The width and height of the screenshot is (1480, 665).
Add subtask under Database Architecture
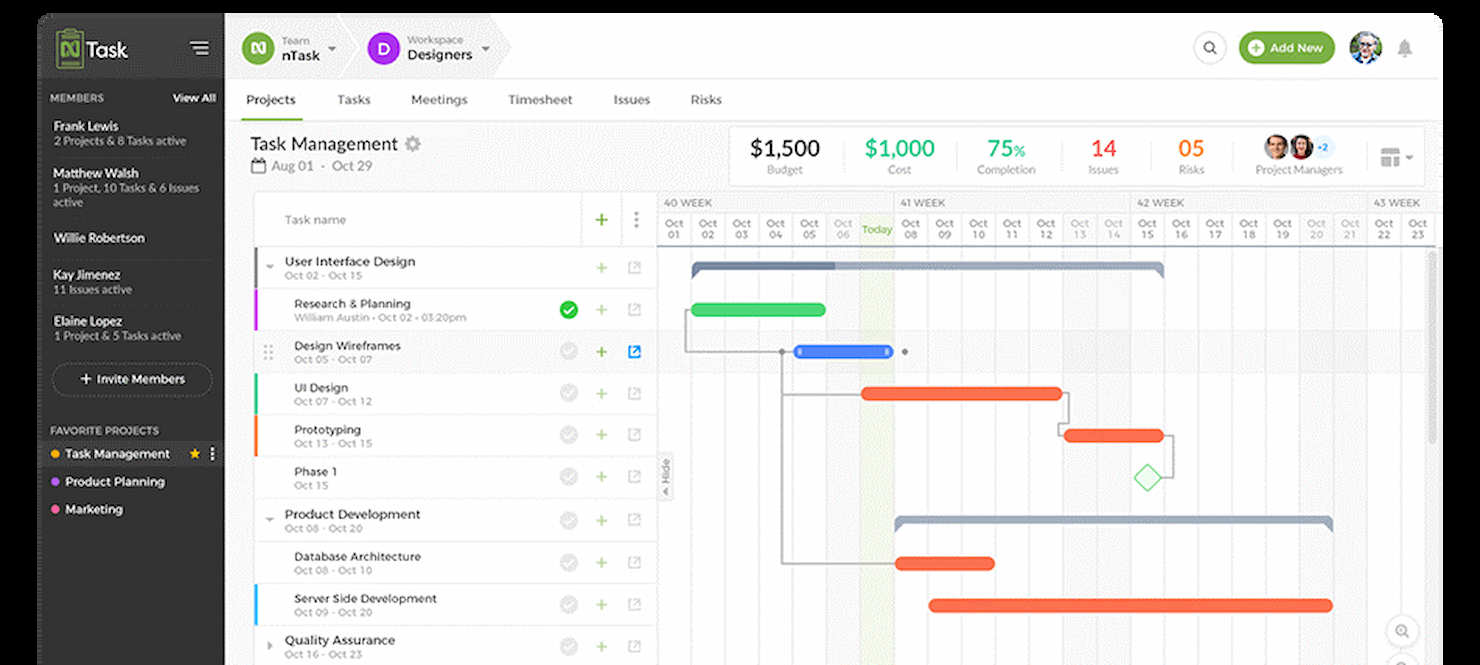601,563
